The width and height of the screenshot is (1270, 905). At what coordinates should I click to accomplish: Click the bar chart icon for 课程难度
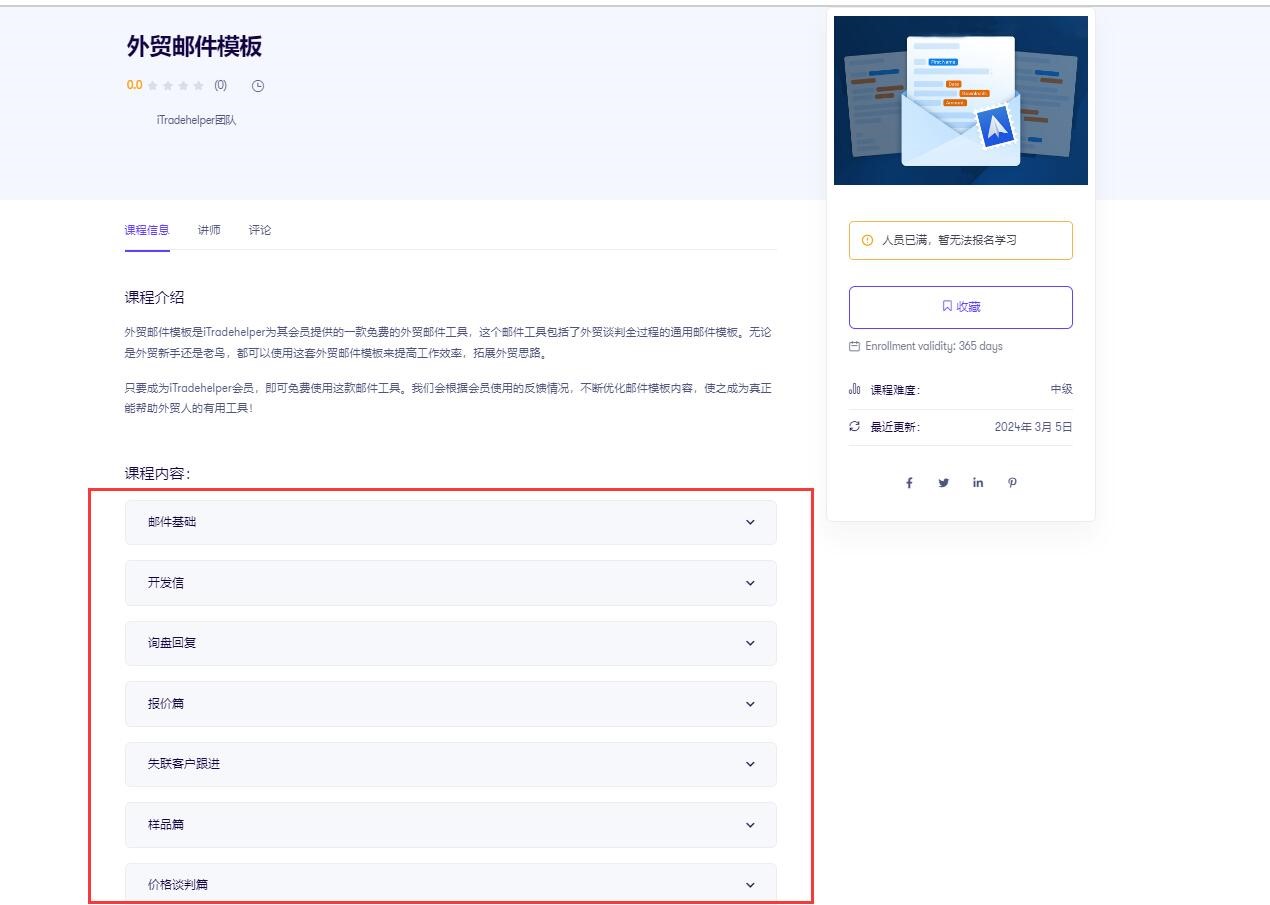coord(854,389)
